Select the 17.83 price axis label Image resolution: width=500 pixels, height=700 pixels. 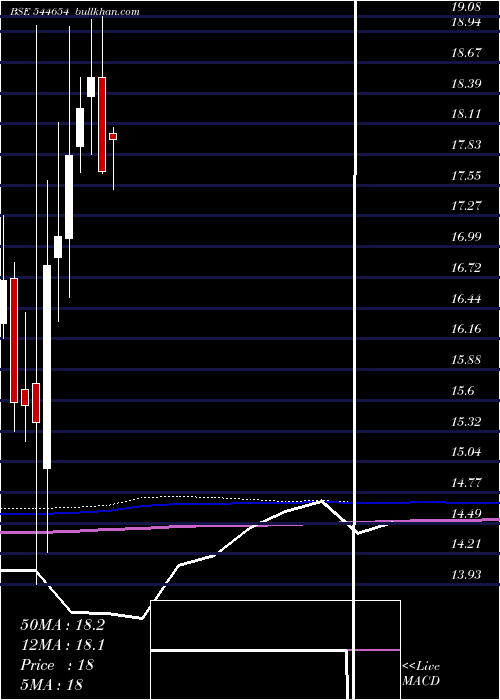click(466, 145)
